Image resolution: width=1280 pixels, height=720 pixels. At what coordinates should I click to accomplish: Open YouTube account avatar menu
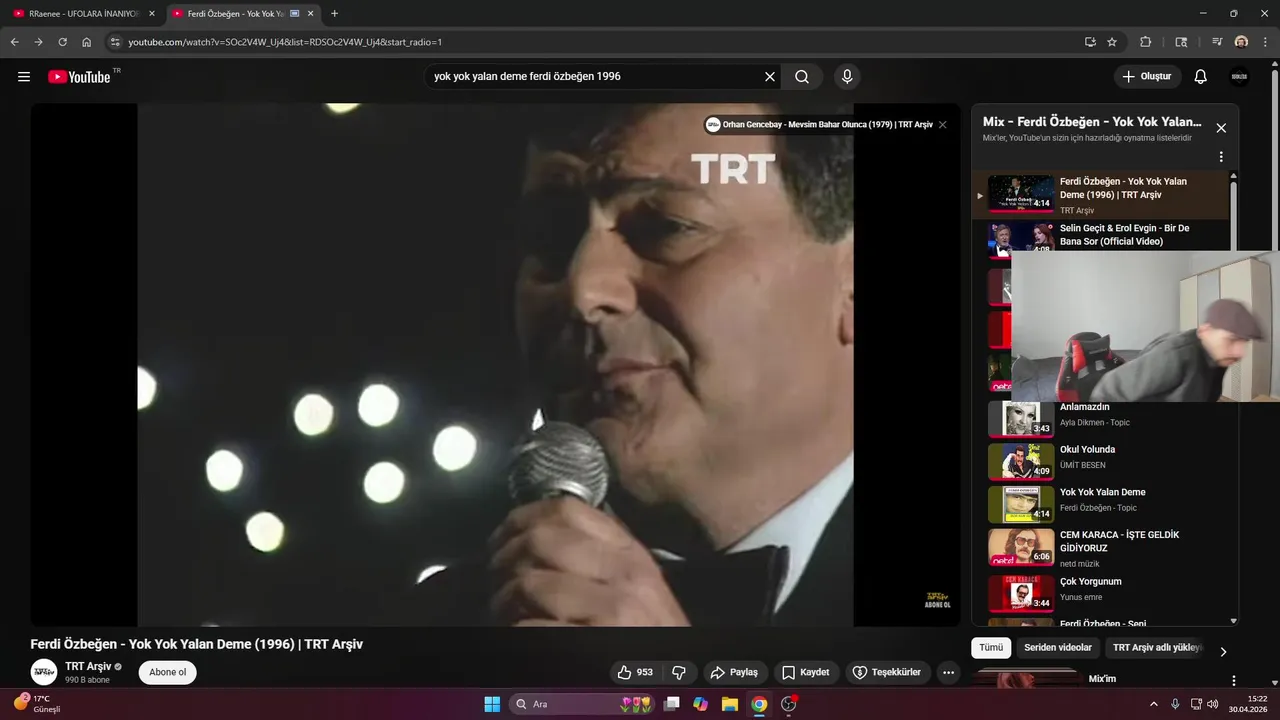coord(1239,77)
